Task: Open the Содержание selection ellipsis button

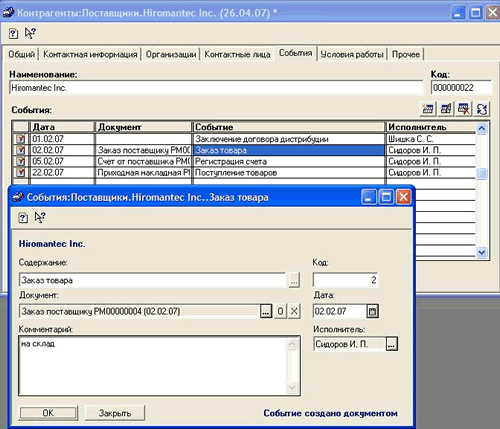Action: [294, 280]
